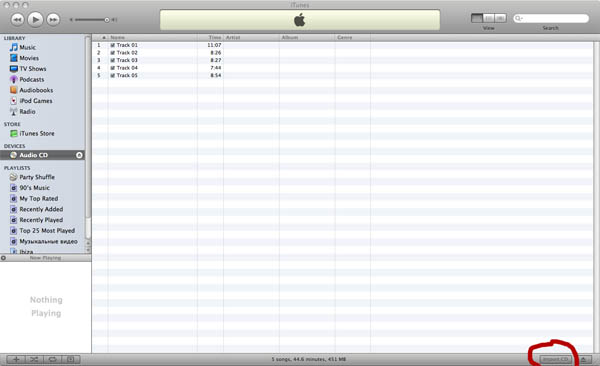600x366 pixels.
Task: Select the 7:44 time cell
Action: click(x=215, y=68)
